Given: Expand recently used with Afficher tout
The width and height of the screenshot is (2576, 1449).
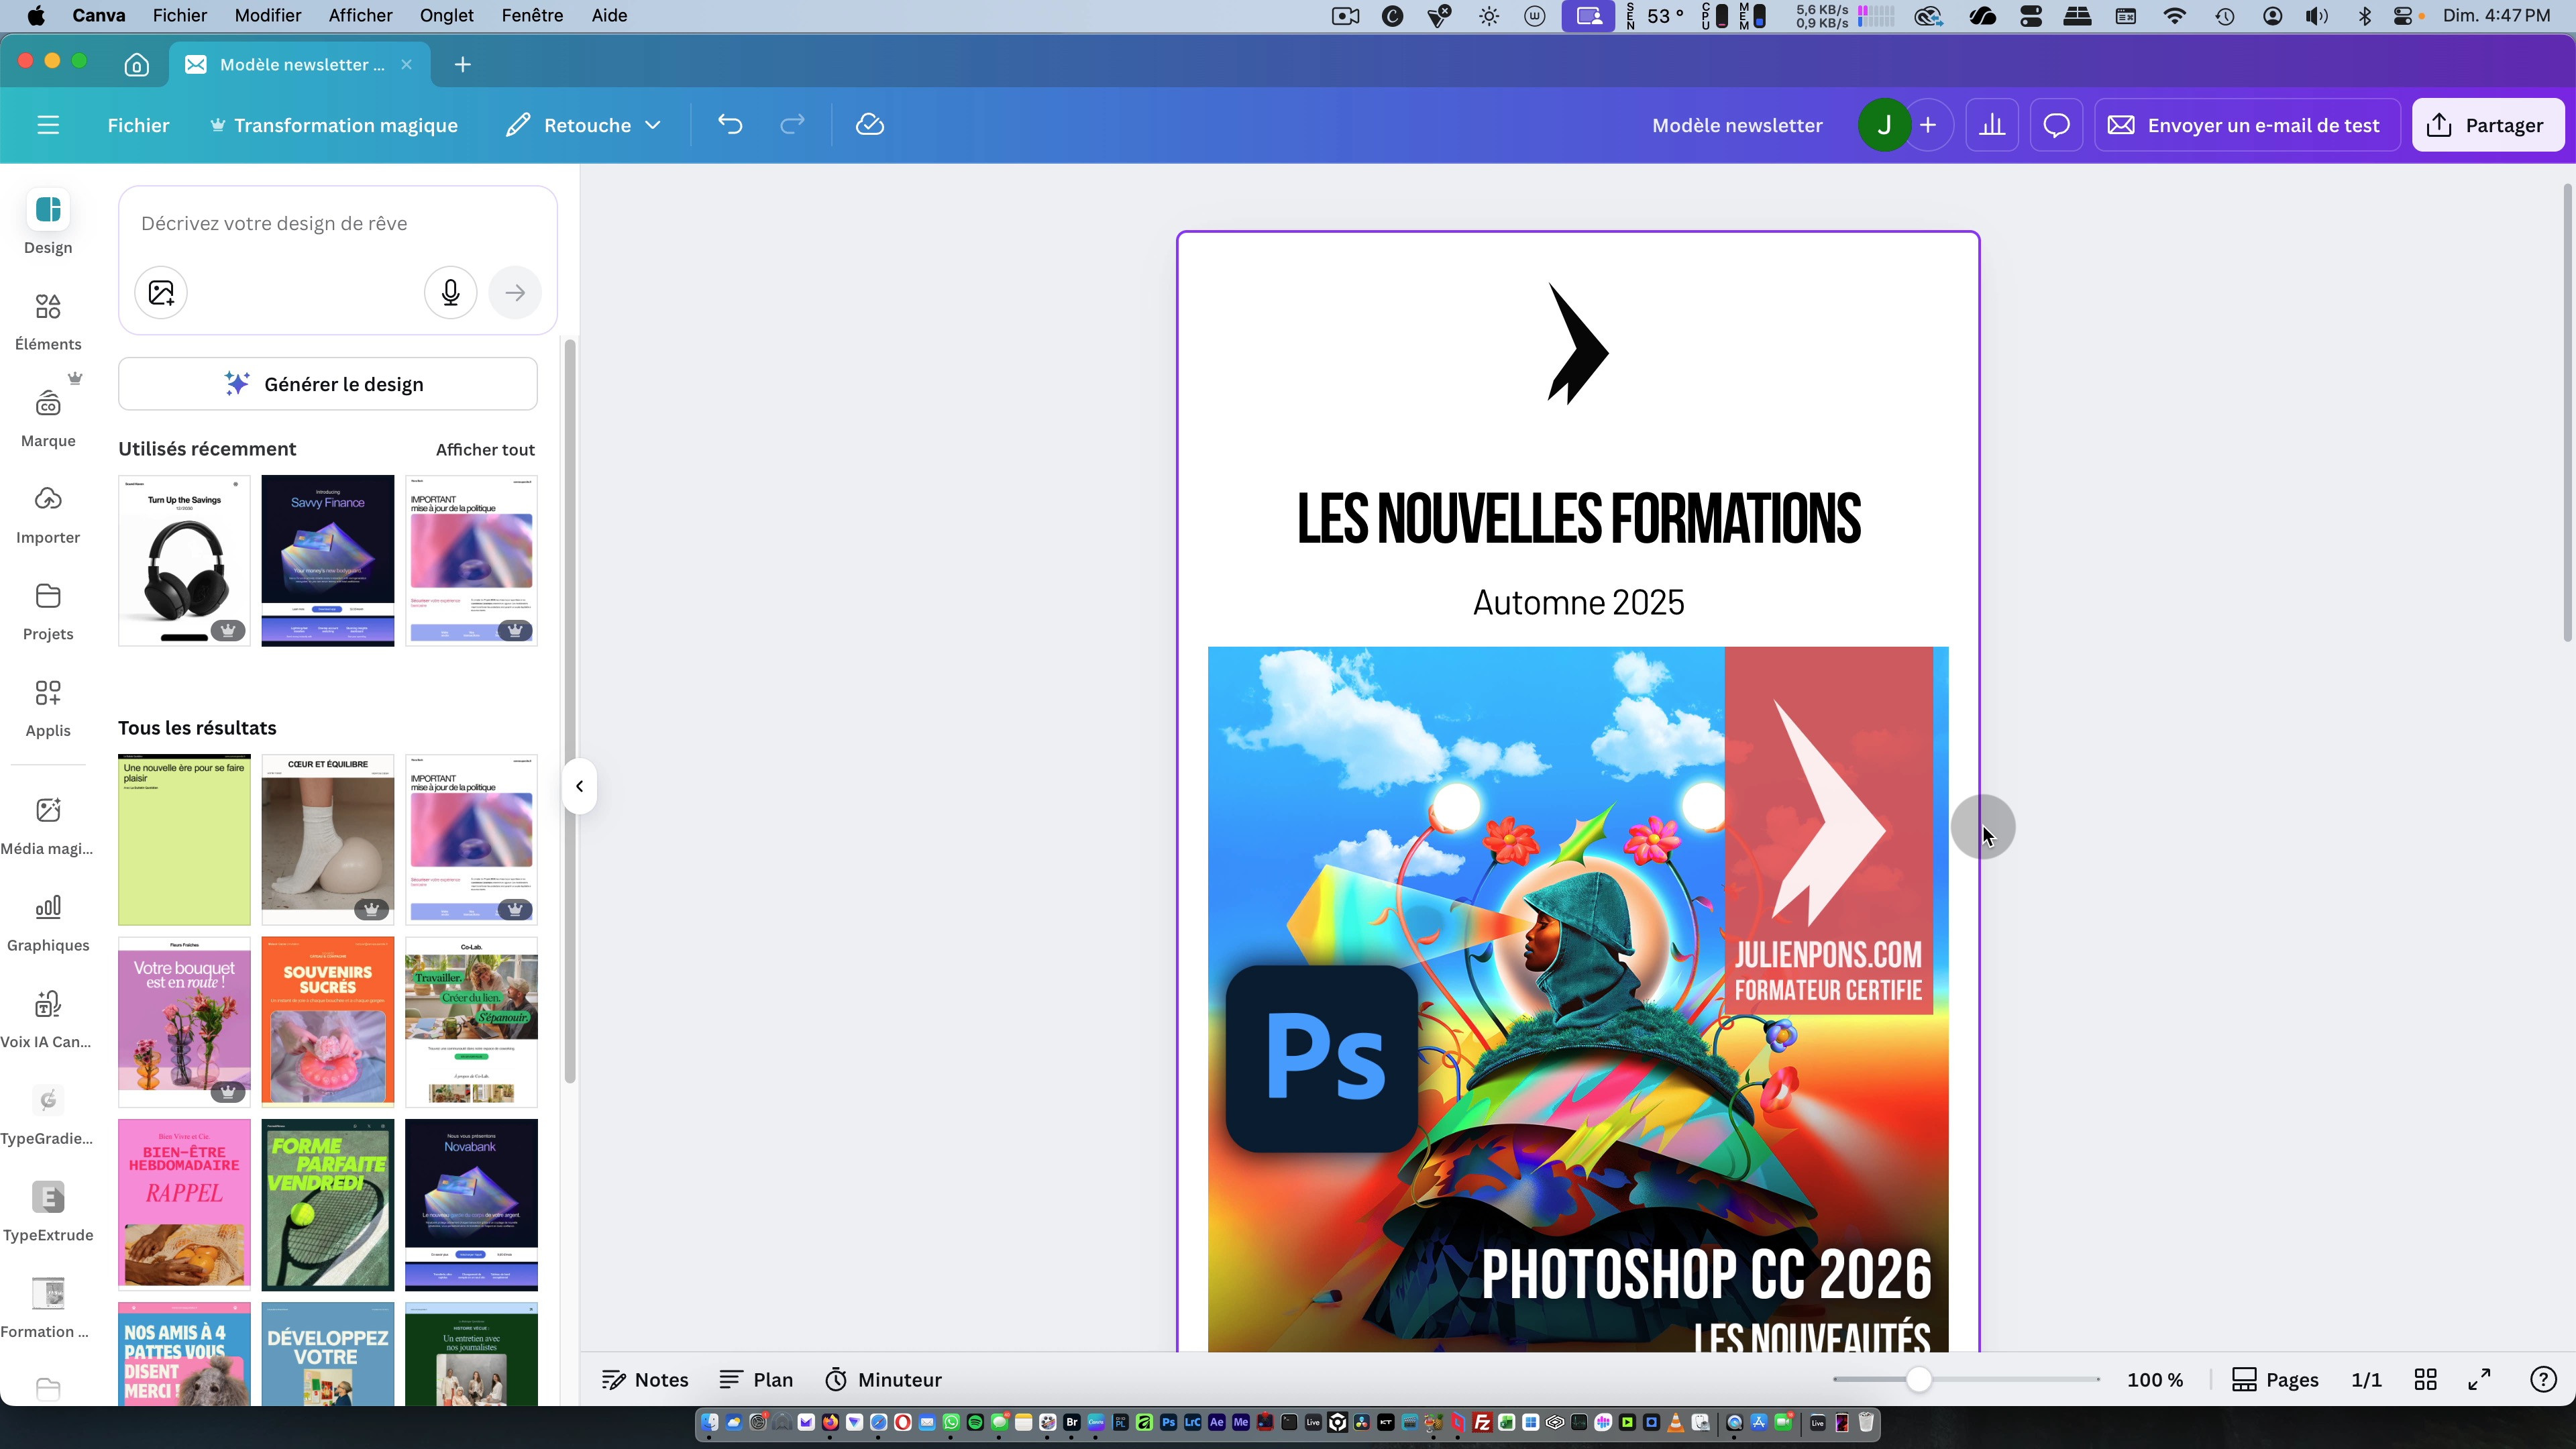Looking at the screenshot, I should coord(485,450).
